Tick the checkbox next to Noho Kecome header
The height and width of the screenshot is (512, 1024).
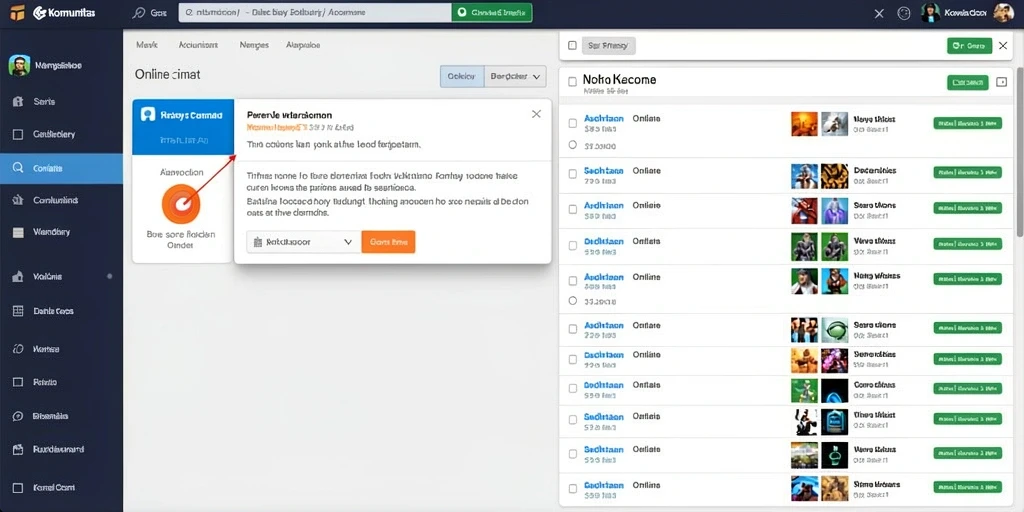coord(572,82)
